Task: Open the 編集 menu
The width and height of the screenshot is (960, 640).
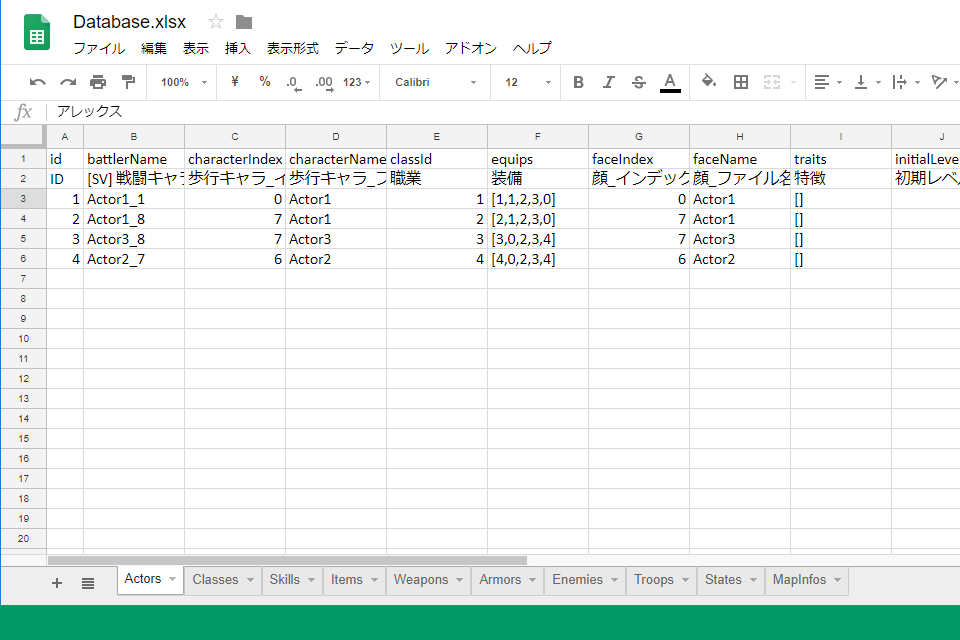Action: click(154, 48)
